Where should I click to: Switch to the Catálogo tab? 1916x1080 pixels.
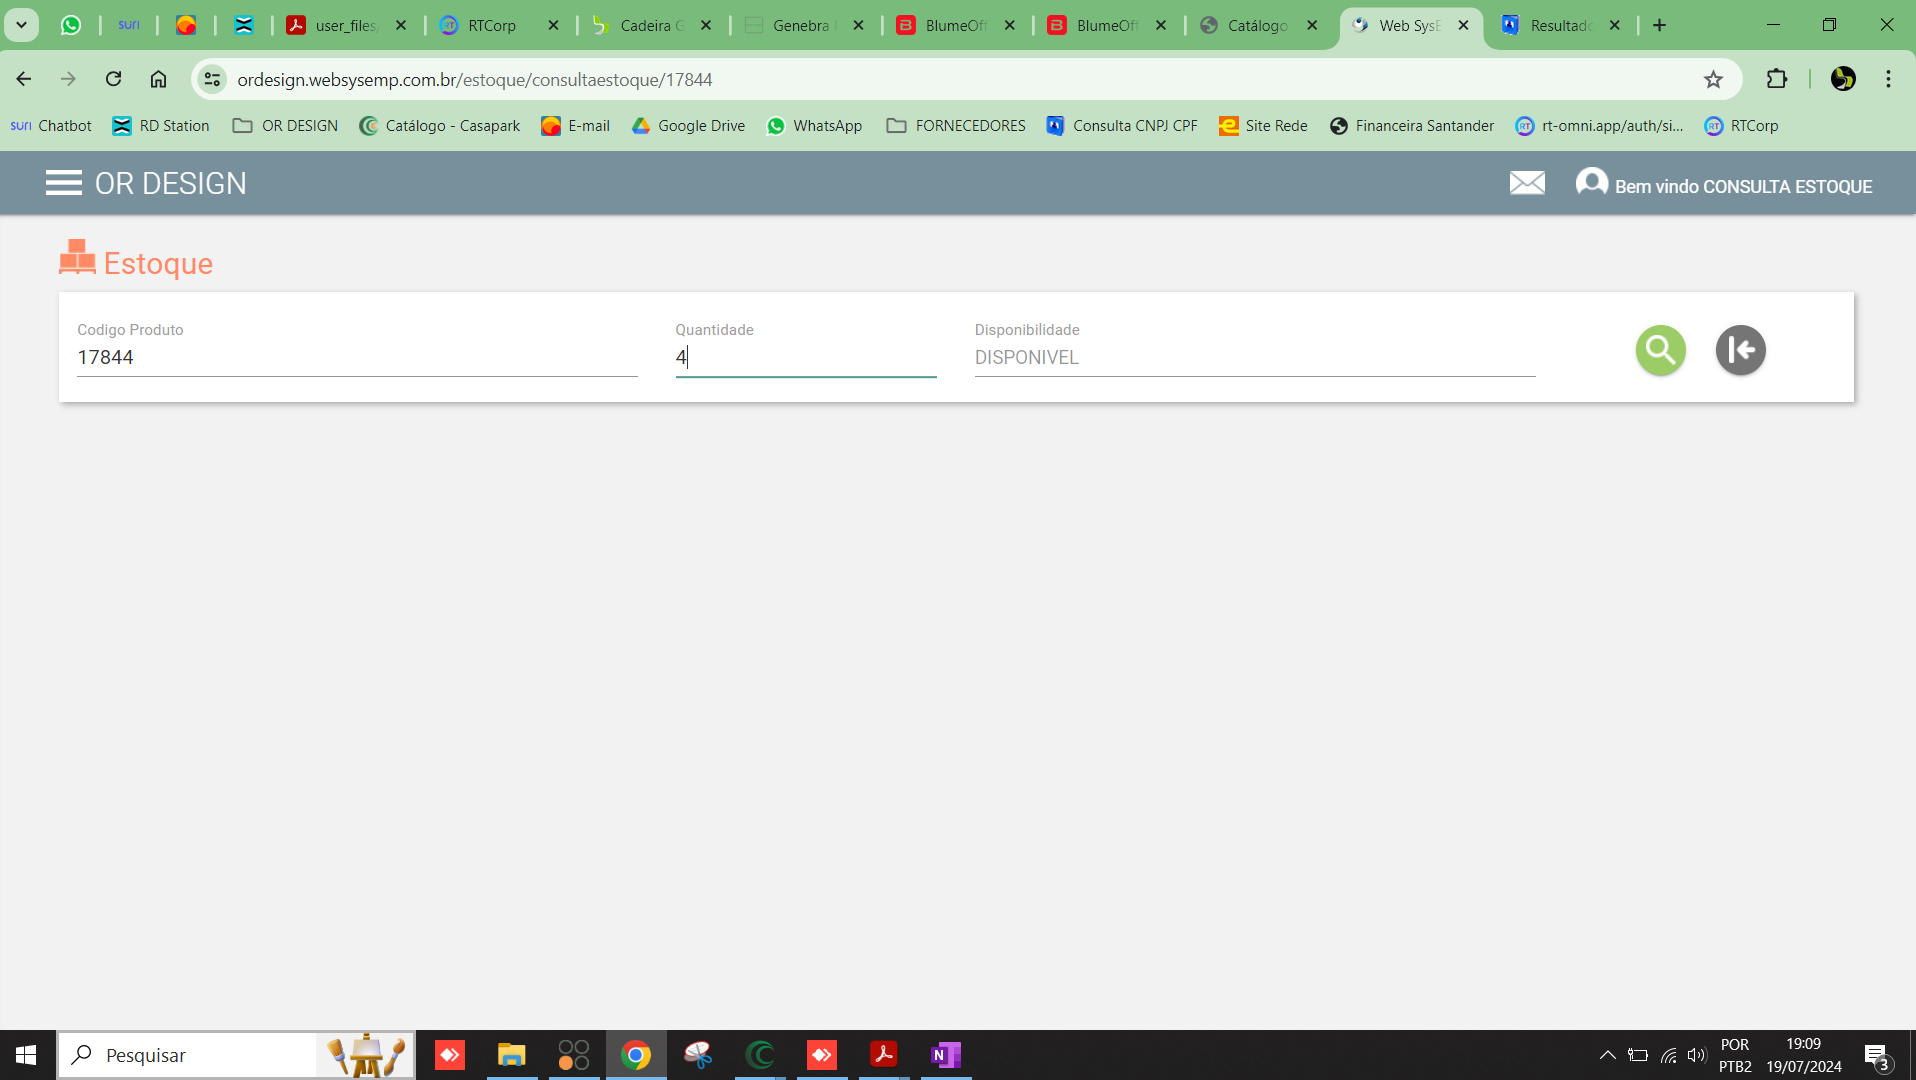pyautogui.click(x=1257, y=25)
